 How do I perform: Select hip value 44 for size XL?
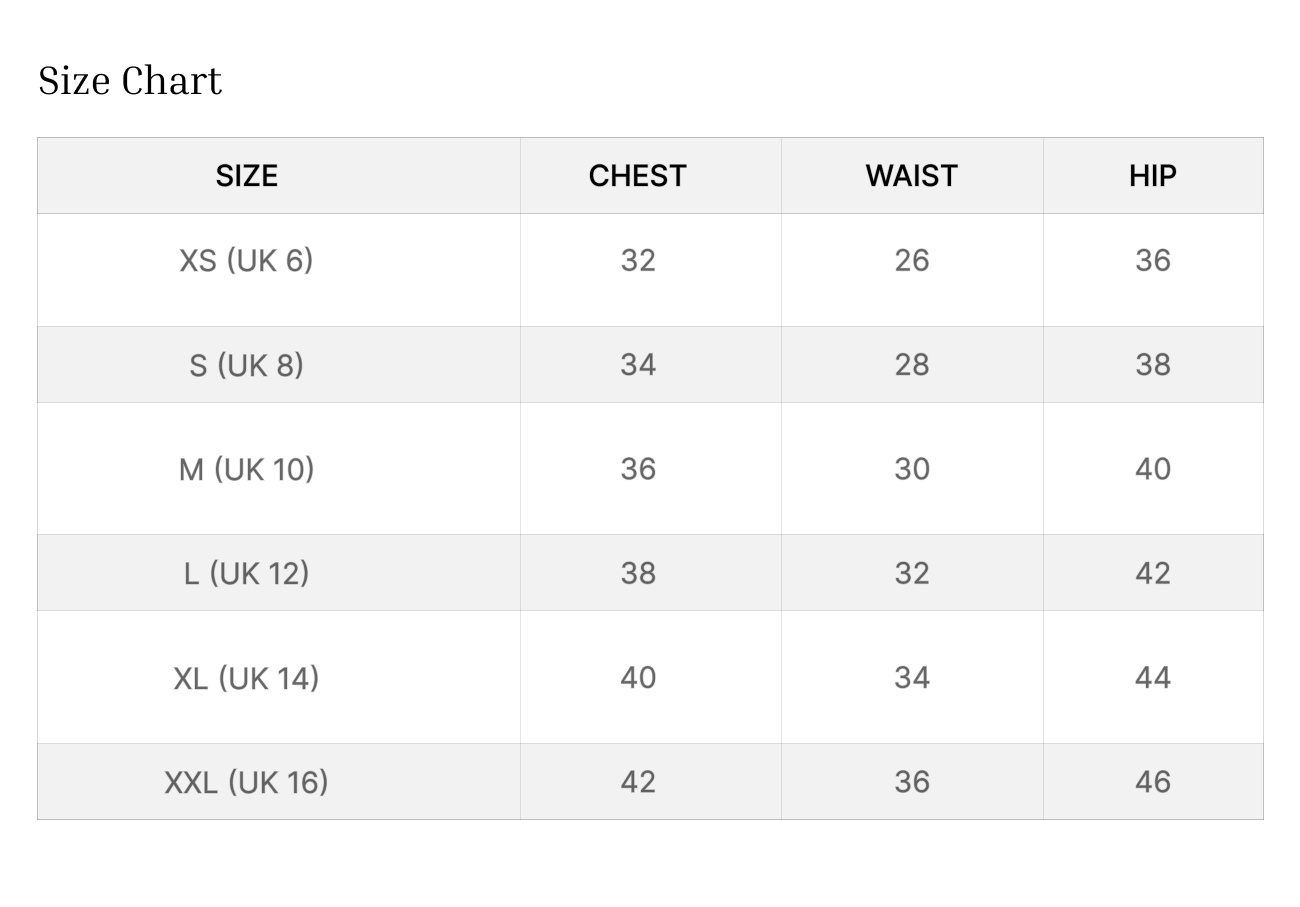coord(1153,678)
